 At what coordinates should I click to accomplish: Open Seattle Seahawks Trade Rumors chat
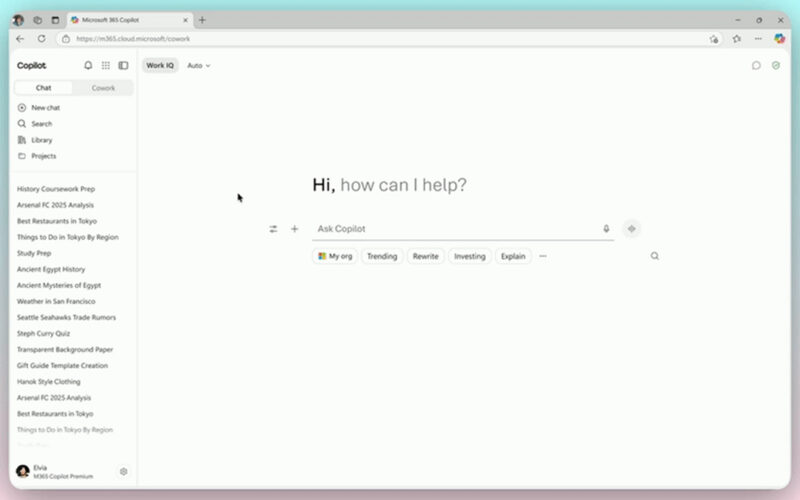pos(66,317)
